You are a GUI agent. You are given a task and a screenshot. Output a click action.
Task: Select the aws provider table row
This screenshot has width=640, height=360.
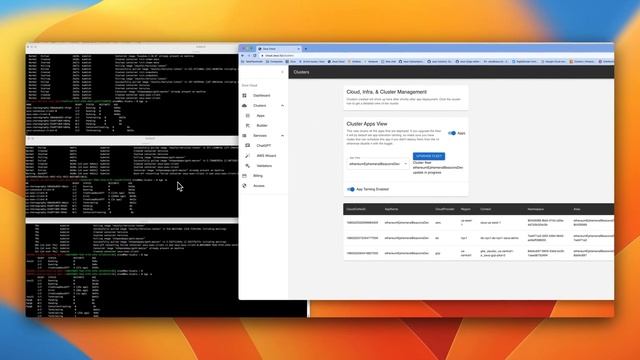click(478, 223)
